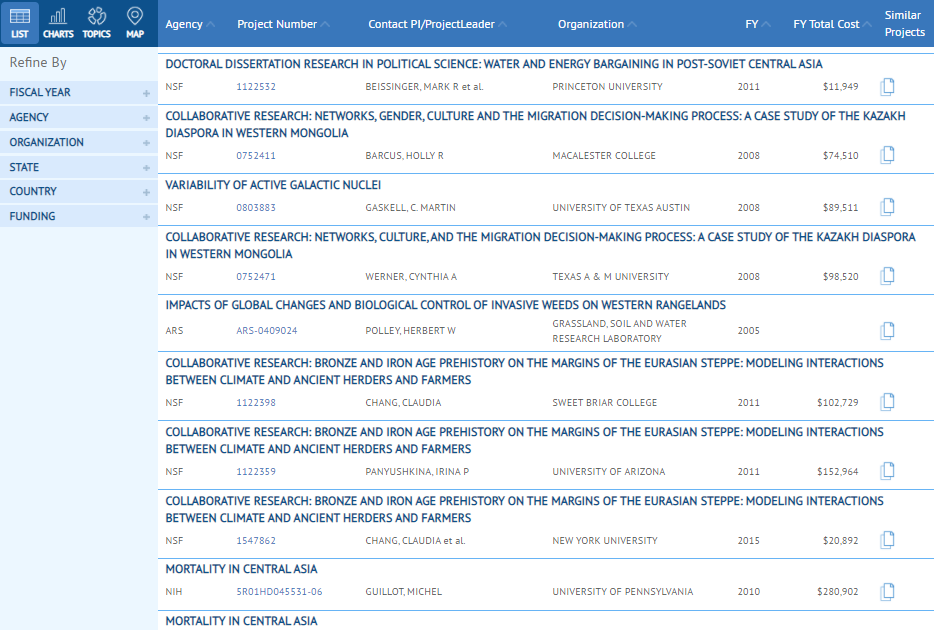
Task: Click PI name Polley, Herbert W
Action: coord(410,331)
